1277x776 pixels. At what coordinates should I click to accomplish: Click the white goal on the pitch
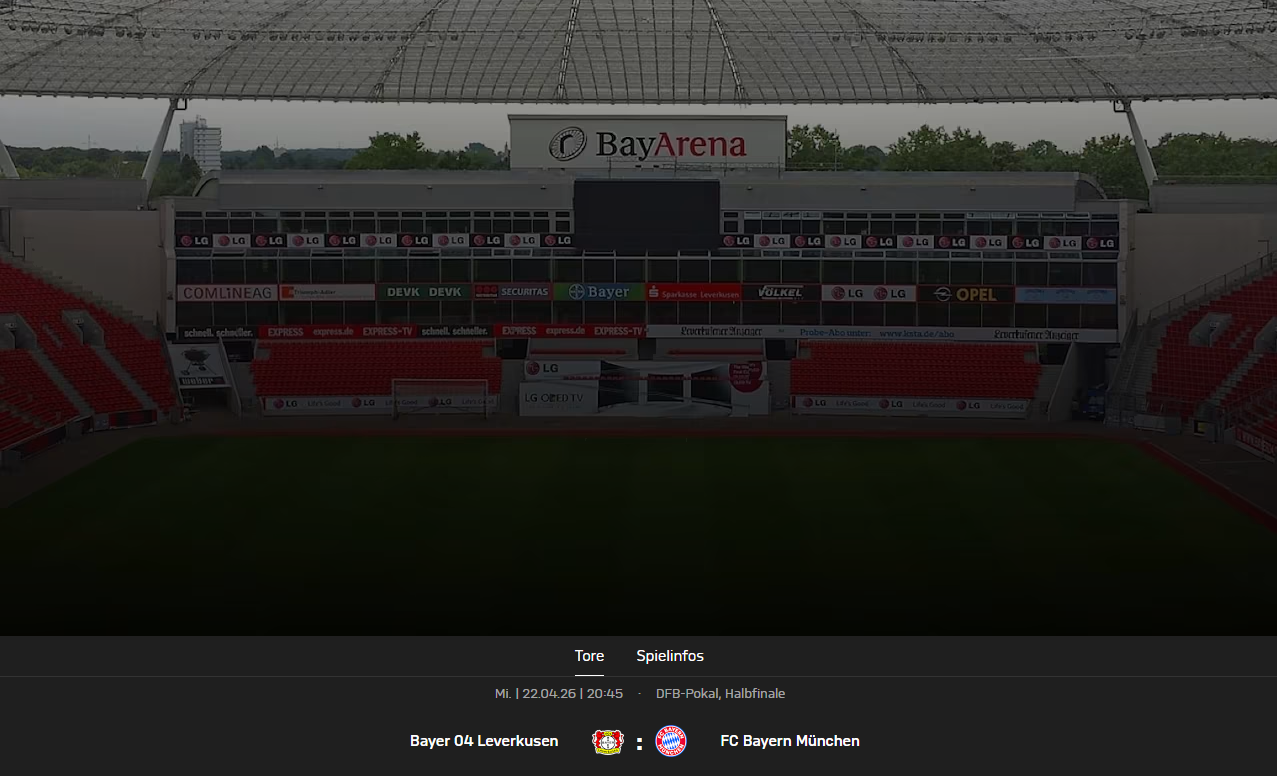point(440,397)
